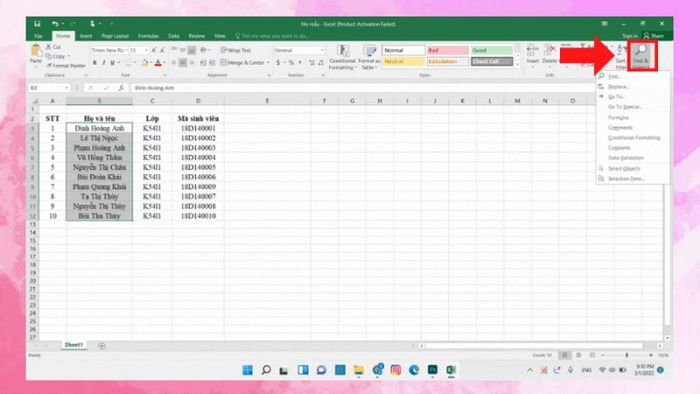Click the Save icon in the title bar
The height and width of the screenshot is (394, 700).
tap(37, 24)
